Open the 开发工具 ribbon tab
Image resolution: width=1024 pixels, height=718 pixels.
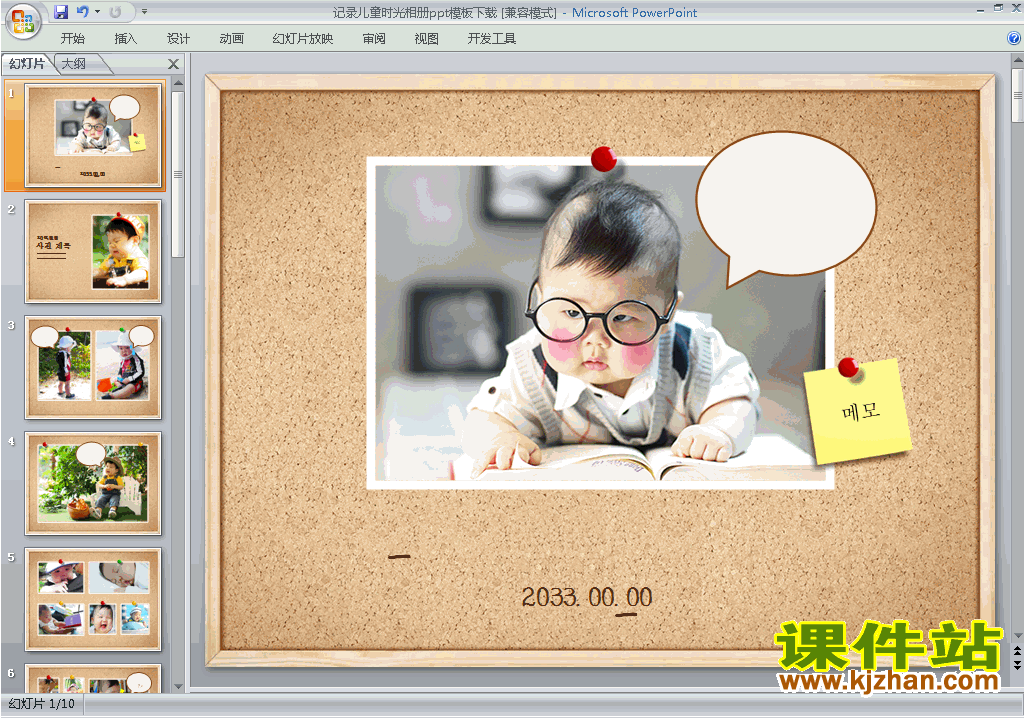(x=492, y=39)
